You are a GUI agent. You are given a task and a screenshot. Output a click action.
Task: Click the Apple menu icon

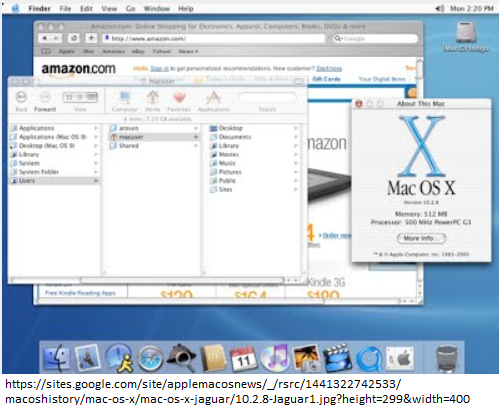click(15, 8)
